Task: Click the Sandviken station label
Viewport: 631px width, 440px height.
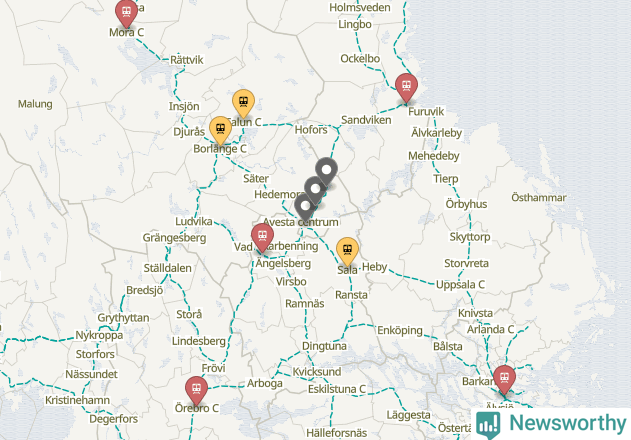Action: point(366,120)
